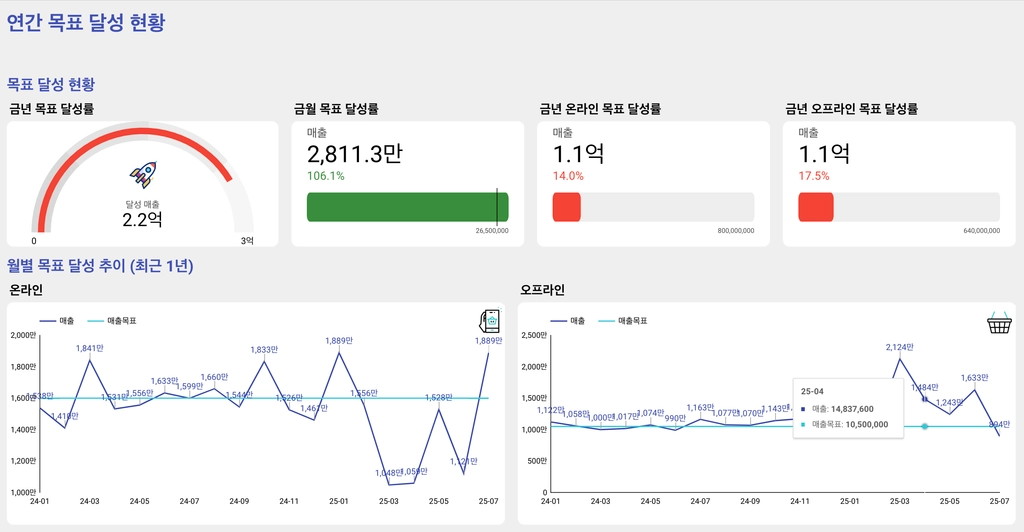Click the 1,833만 data label in 온라인 chart
The width and height of the screenshot is (1024, 532).
click(264, 350)
